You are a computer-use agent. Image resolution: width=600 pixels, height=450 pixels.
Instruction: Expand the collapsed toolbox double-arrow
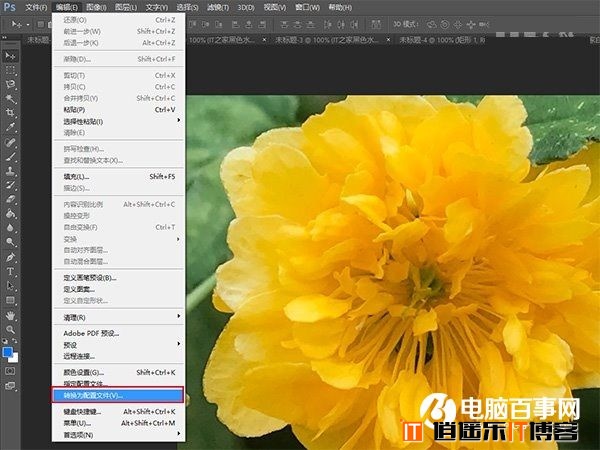[x=4, y=38]
